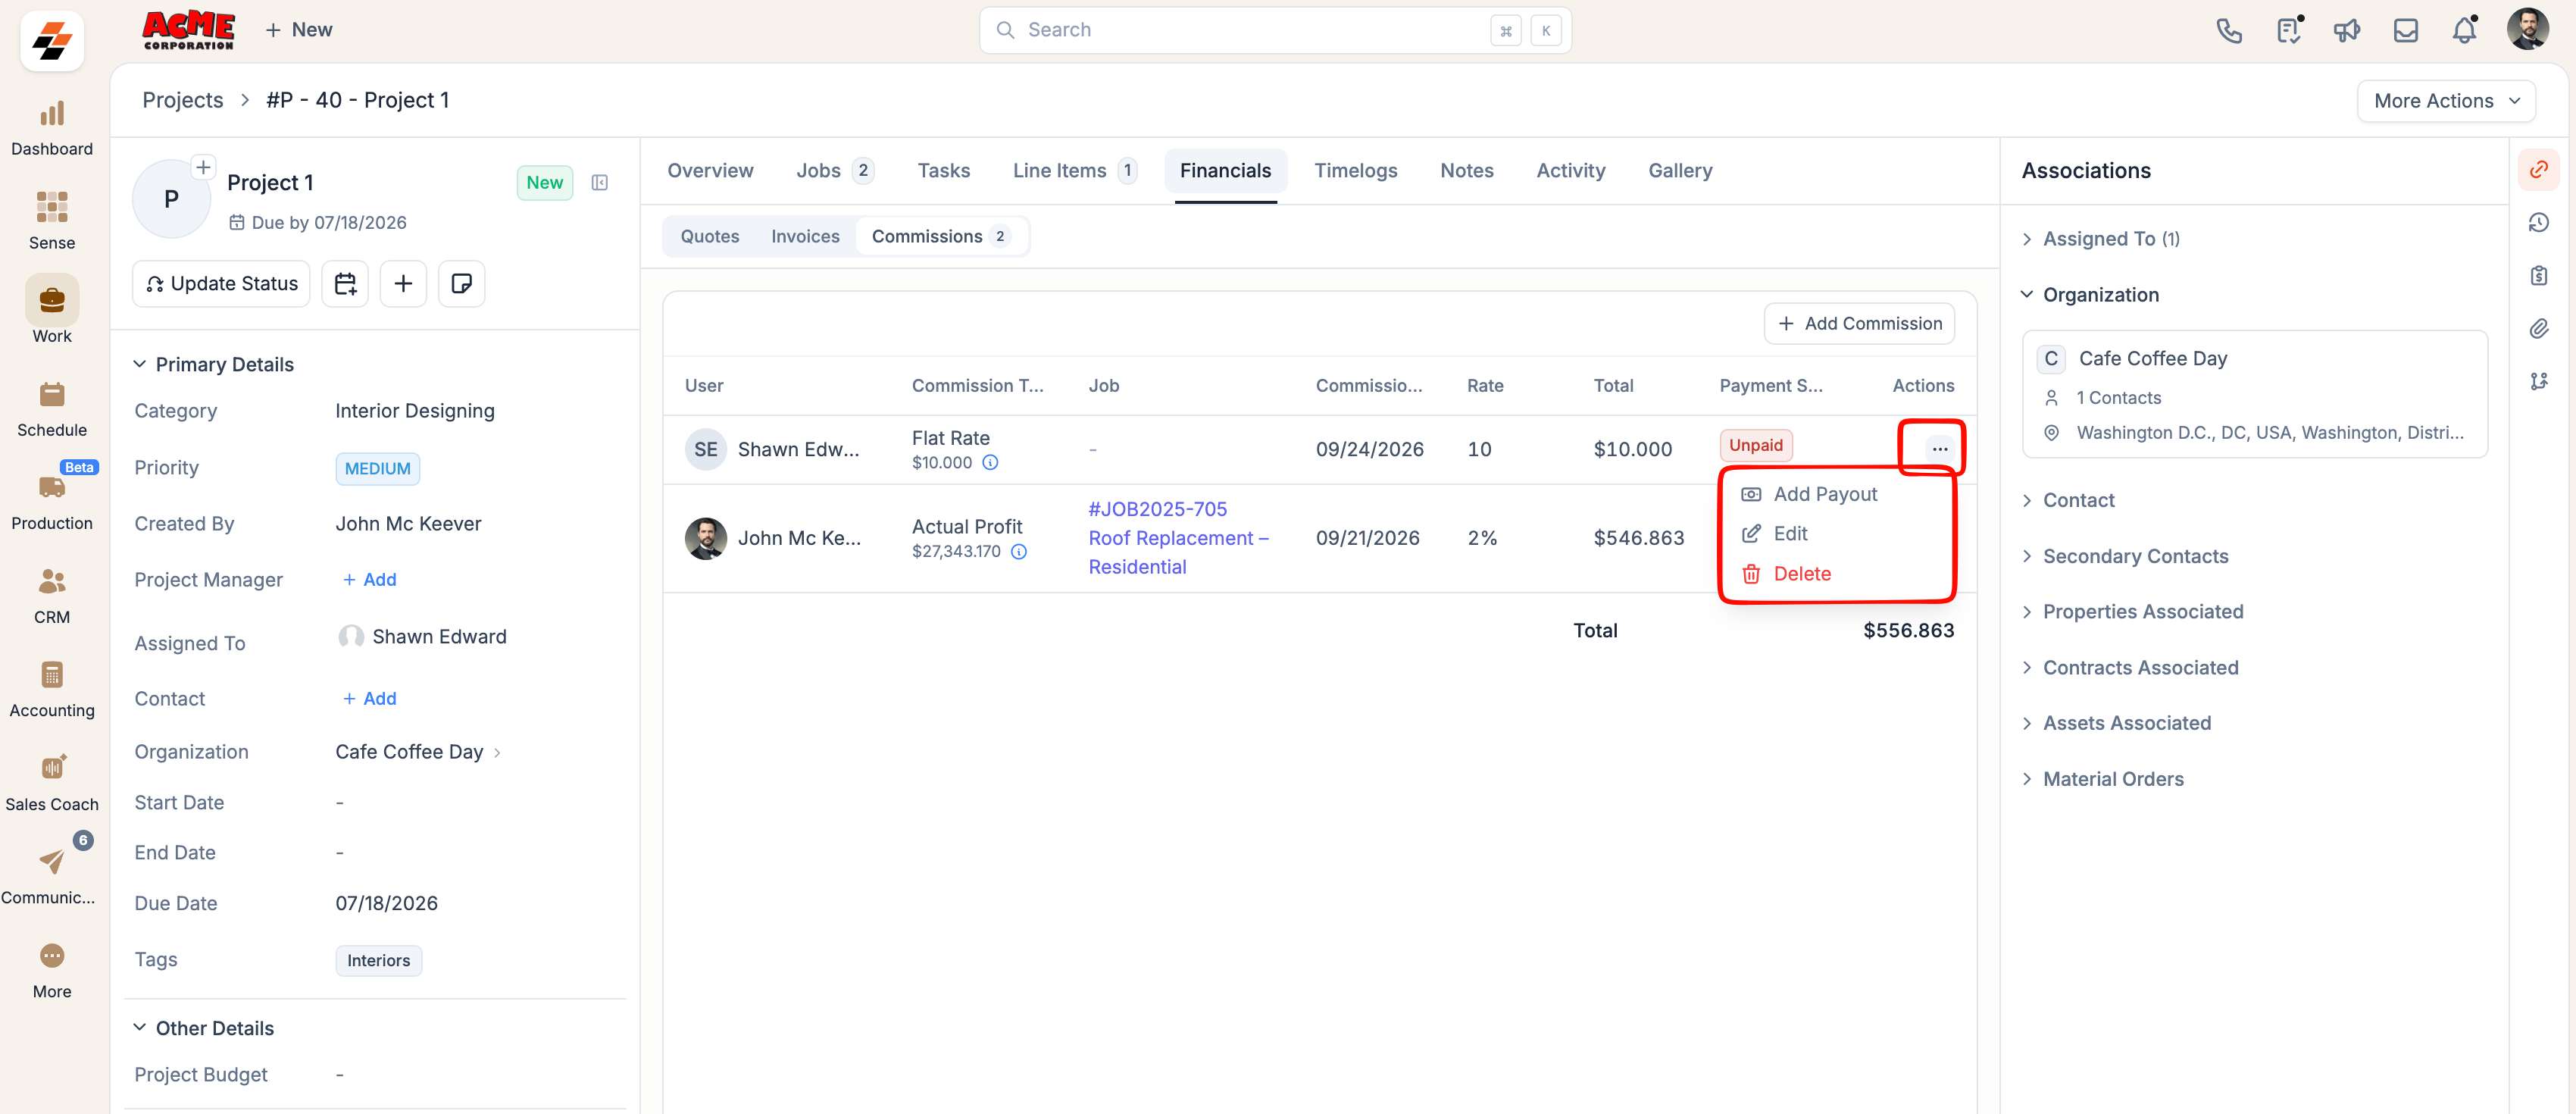Click the Add Commission button
This screenshot has width=2576, height=1114.
[x=1859, y=324]
